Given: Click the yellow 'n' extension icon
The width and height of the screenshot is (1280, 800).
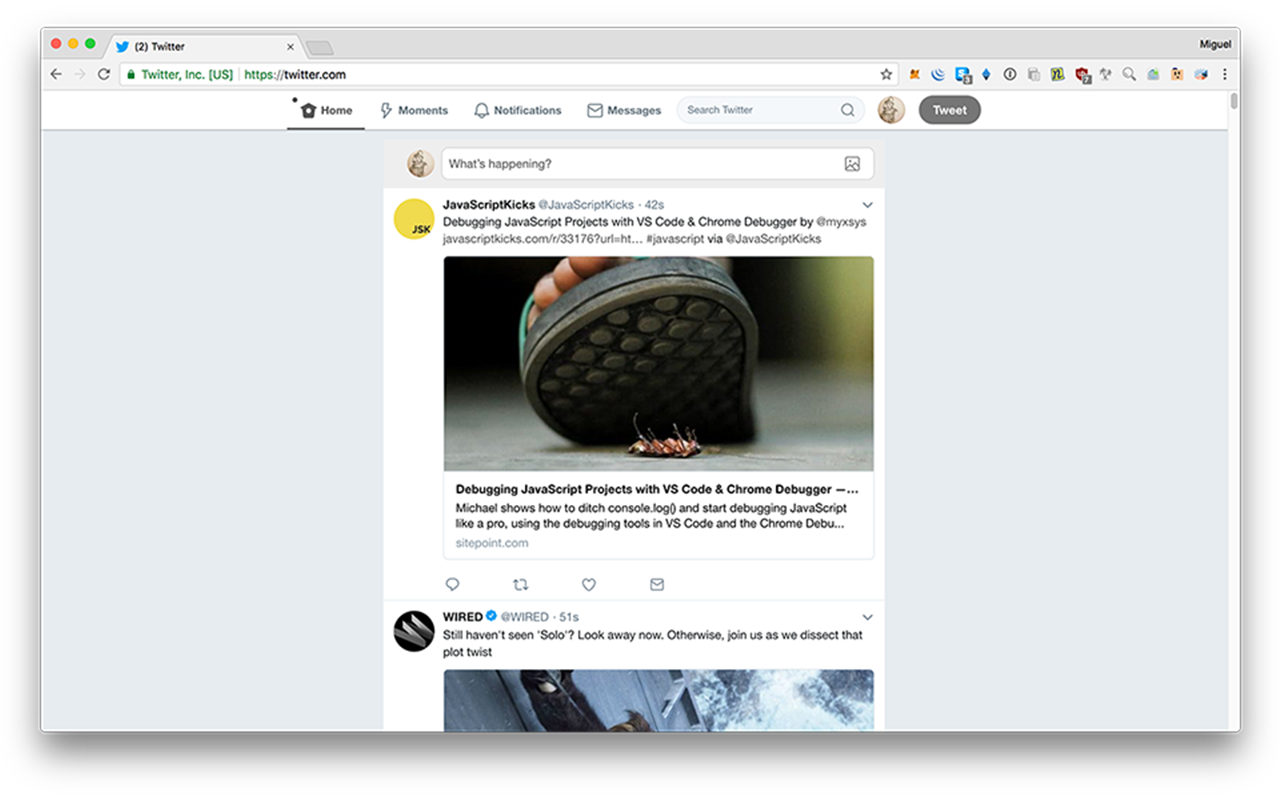Looking at the screenshot, I should [1058, 74].
